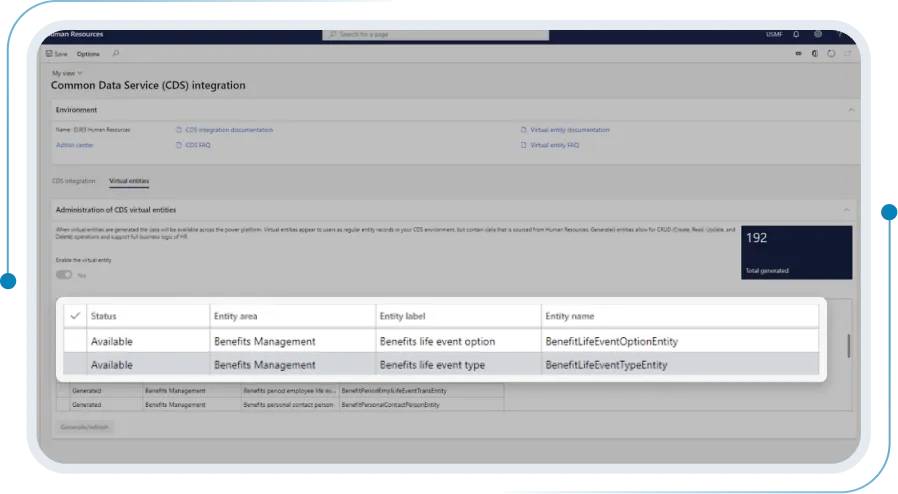The width and height of the screenshot is (898, 494).
Task: Click the Benefits life event option label
Action: click(437, 341)
